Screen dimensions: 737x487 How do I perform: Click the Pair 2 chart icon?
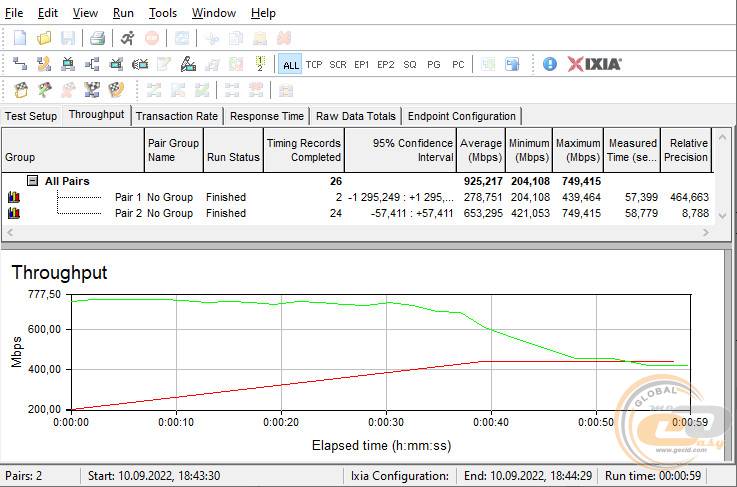tap(14, 213)
